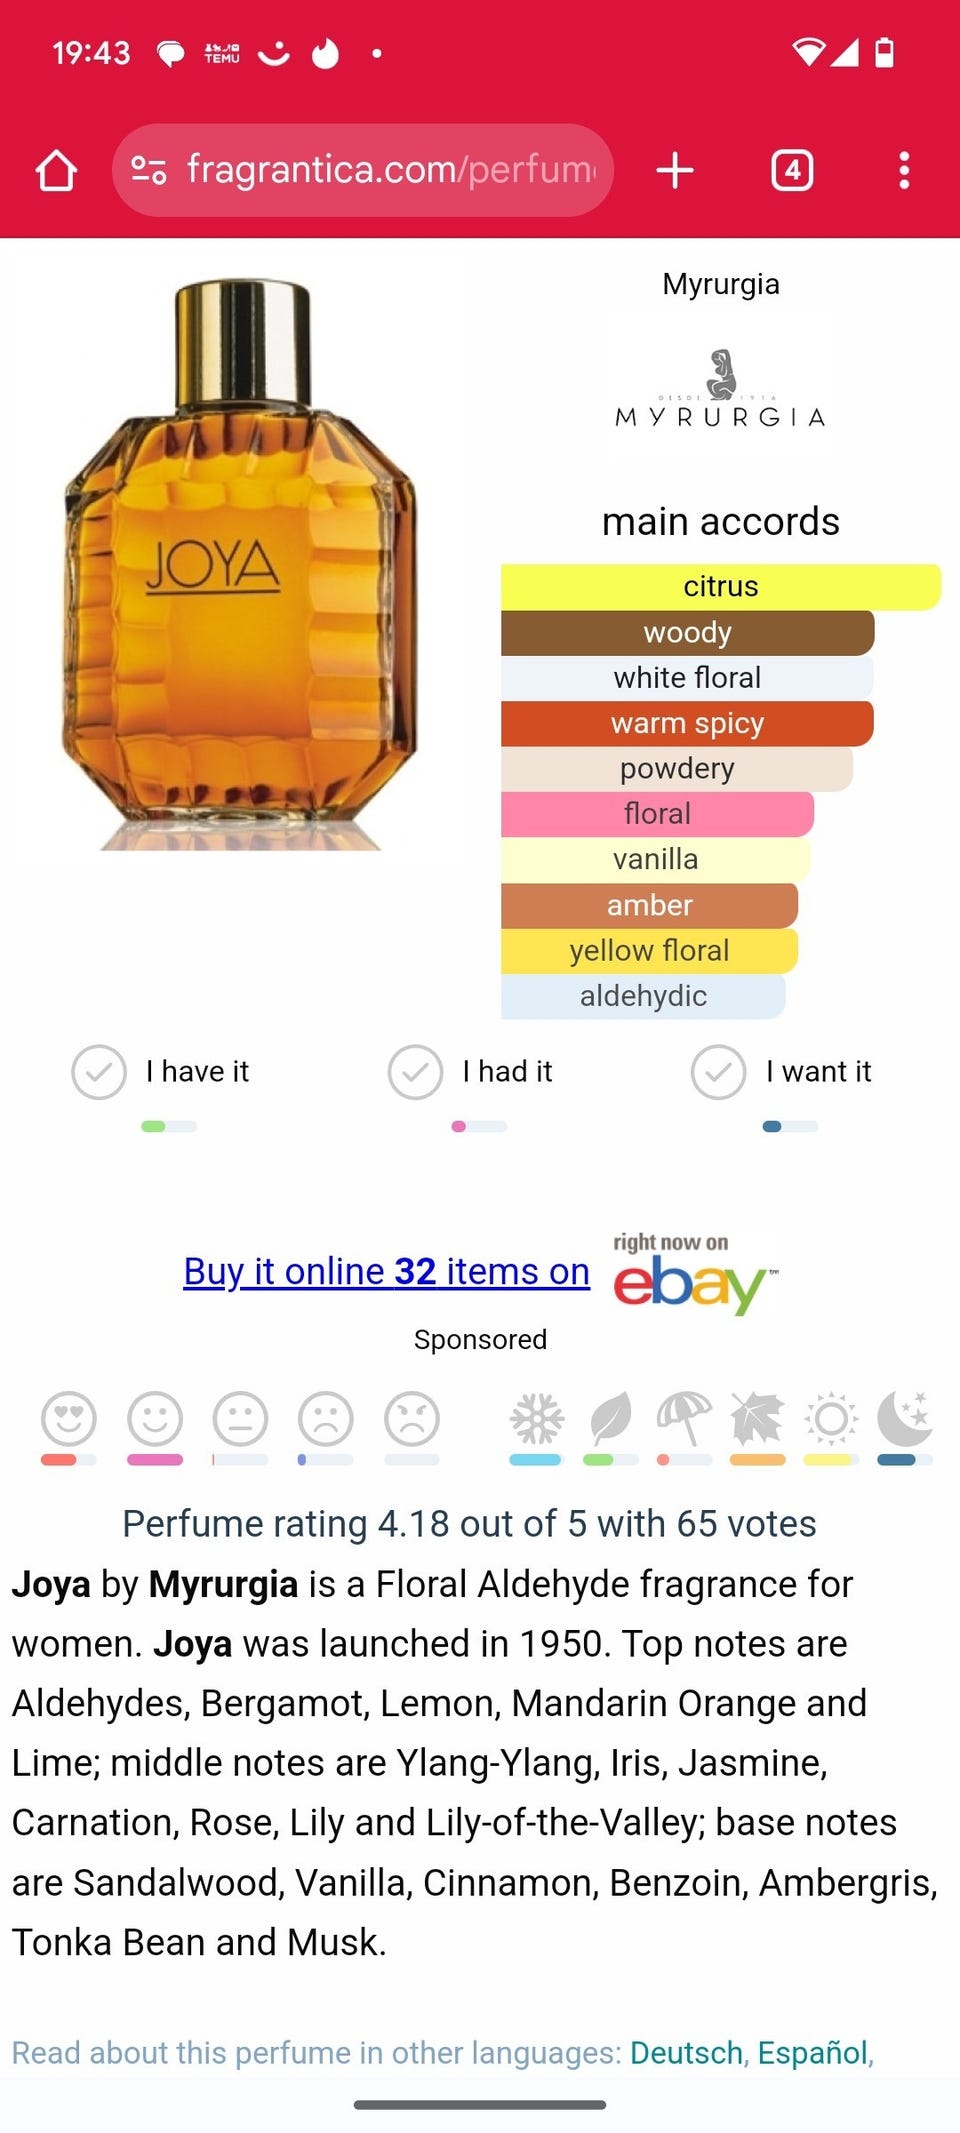Tap the Joya perfume bottle image
Image resolution: width=960 pixels, height=2133 pixels.
[x=240, y=565]
